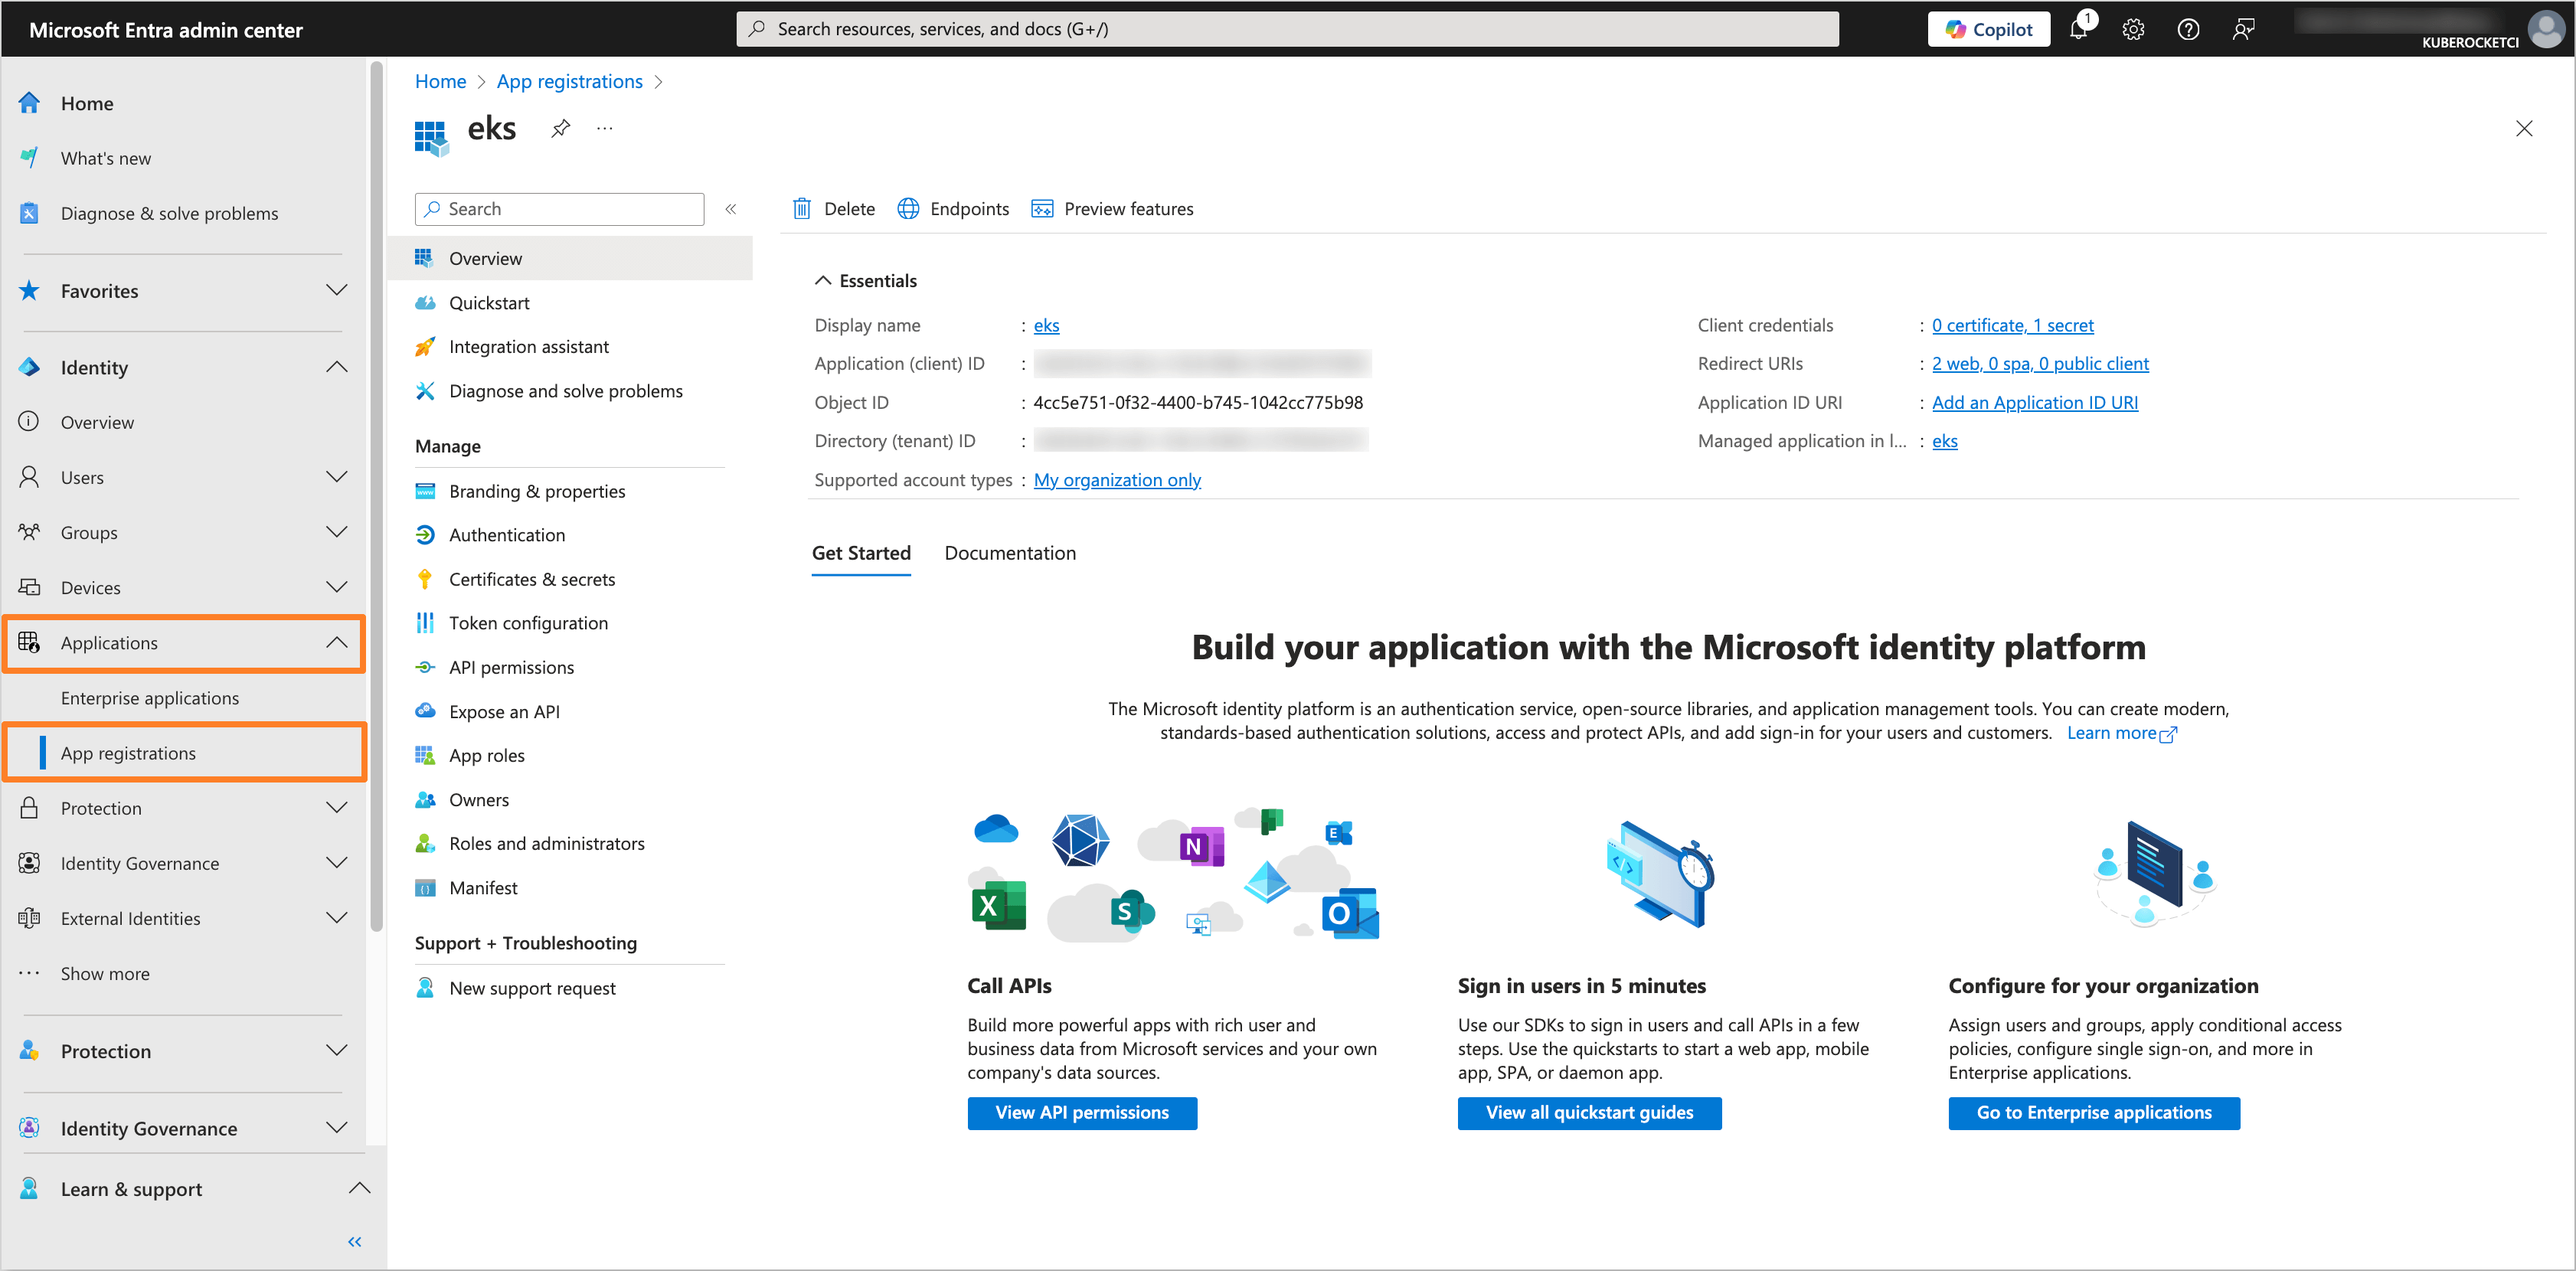Expand the Groups menu
2576x1271 pixels.
click(x=337, y=532)
